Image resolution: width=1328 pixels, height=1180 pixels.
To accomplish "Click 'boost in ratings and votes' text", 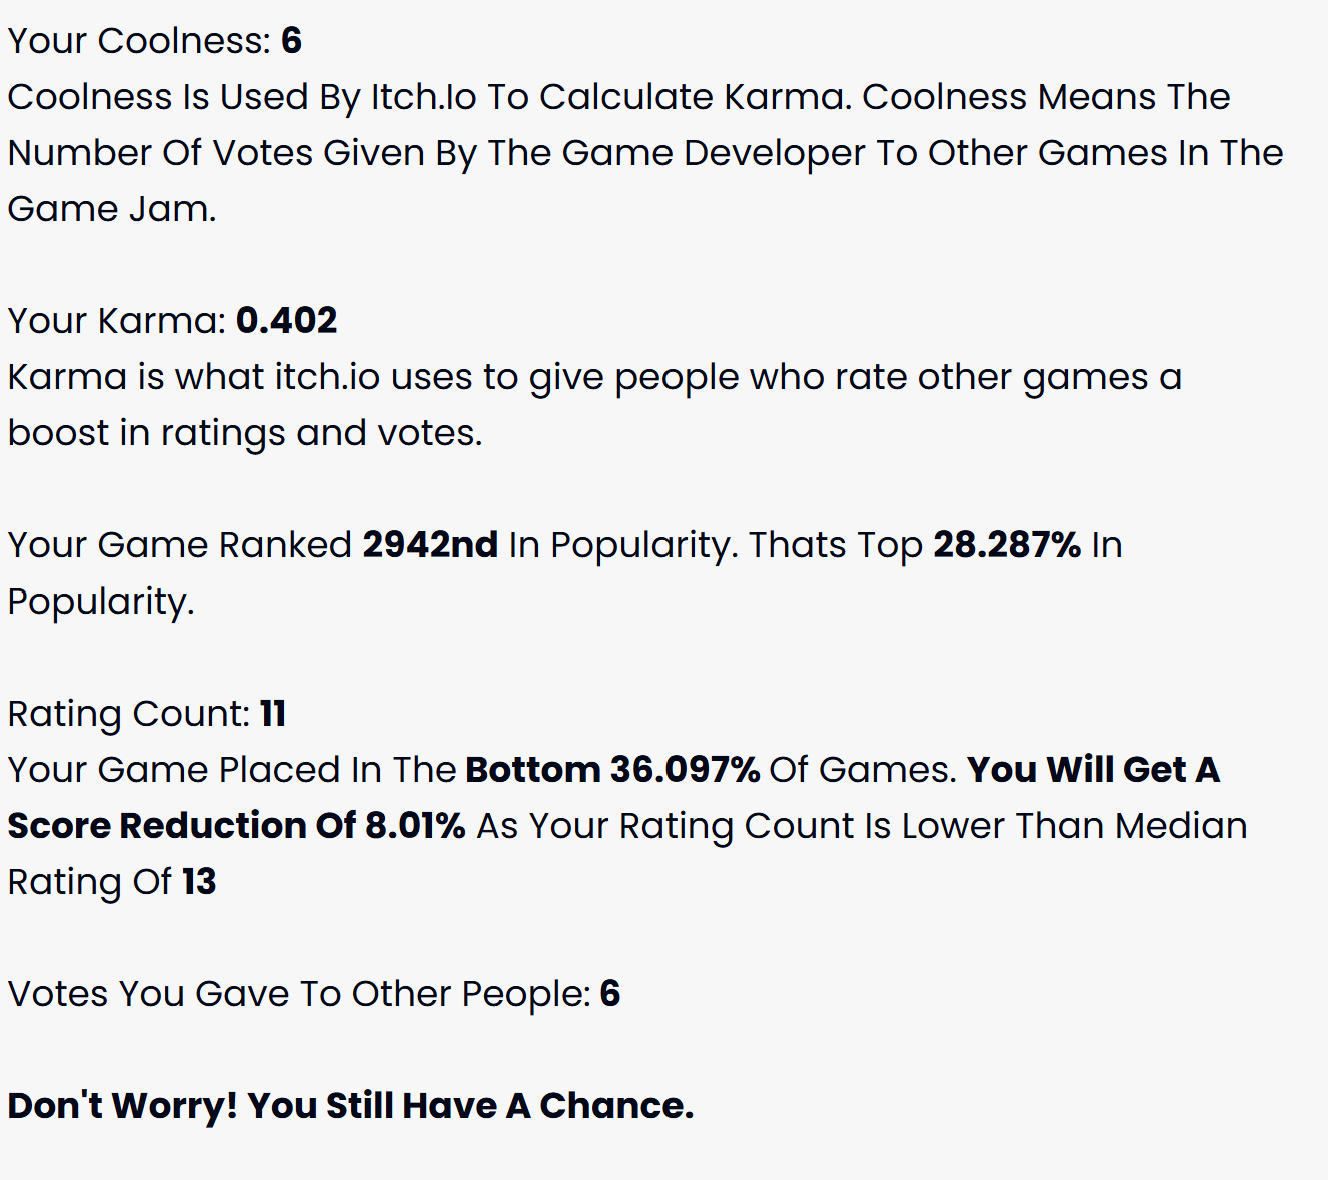I will 245,433.
